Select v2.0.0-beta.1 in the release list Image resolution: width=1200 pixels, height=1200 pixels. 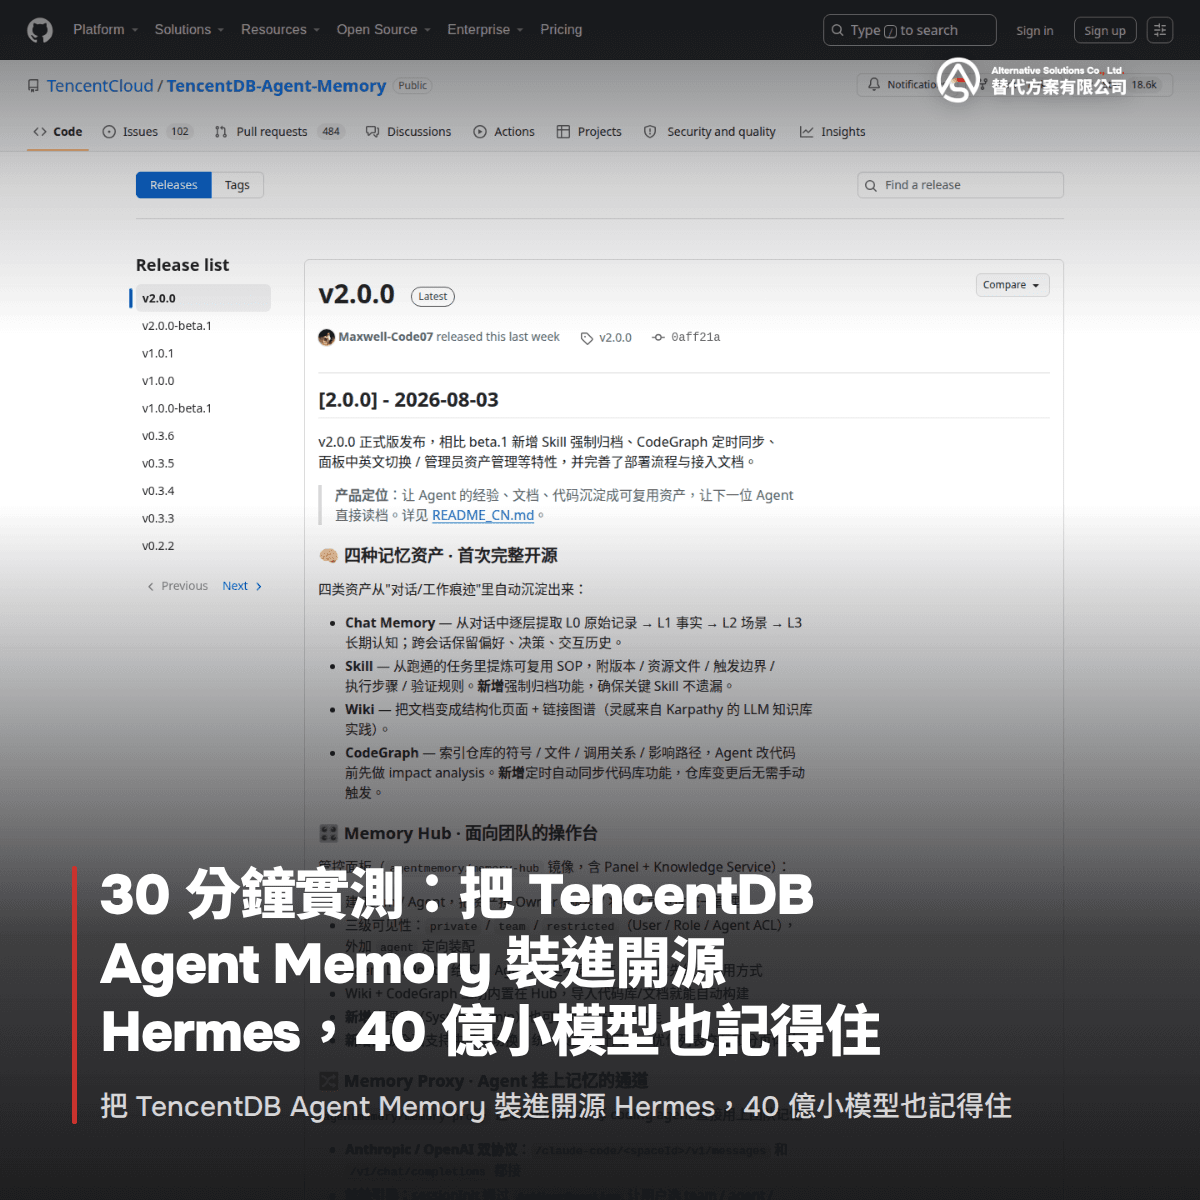(x=177, y=326)
